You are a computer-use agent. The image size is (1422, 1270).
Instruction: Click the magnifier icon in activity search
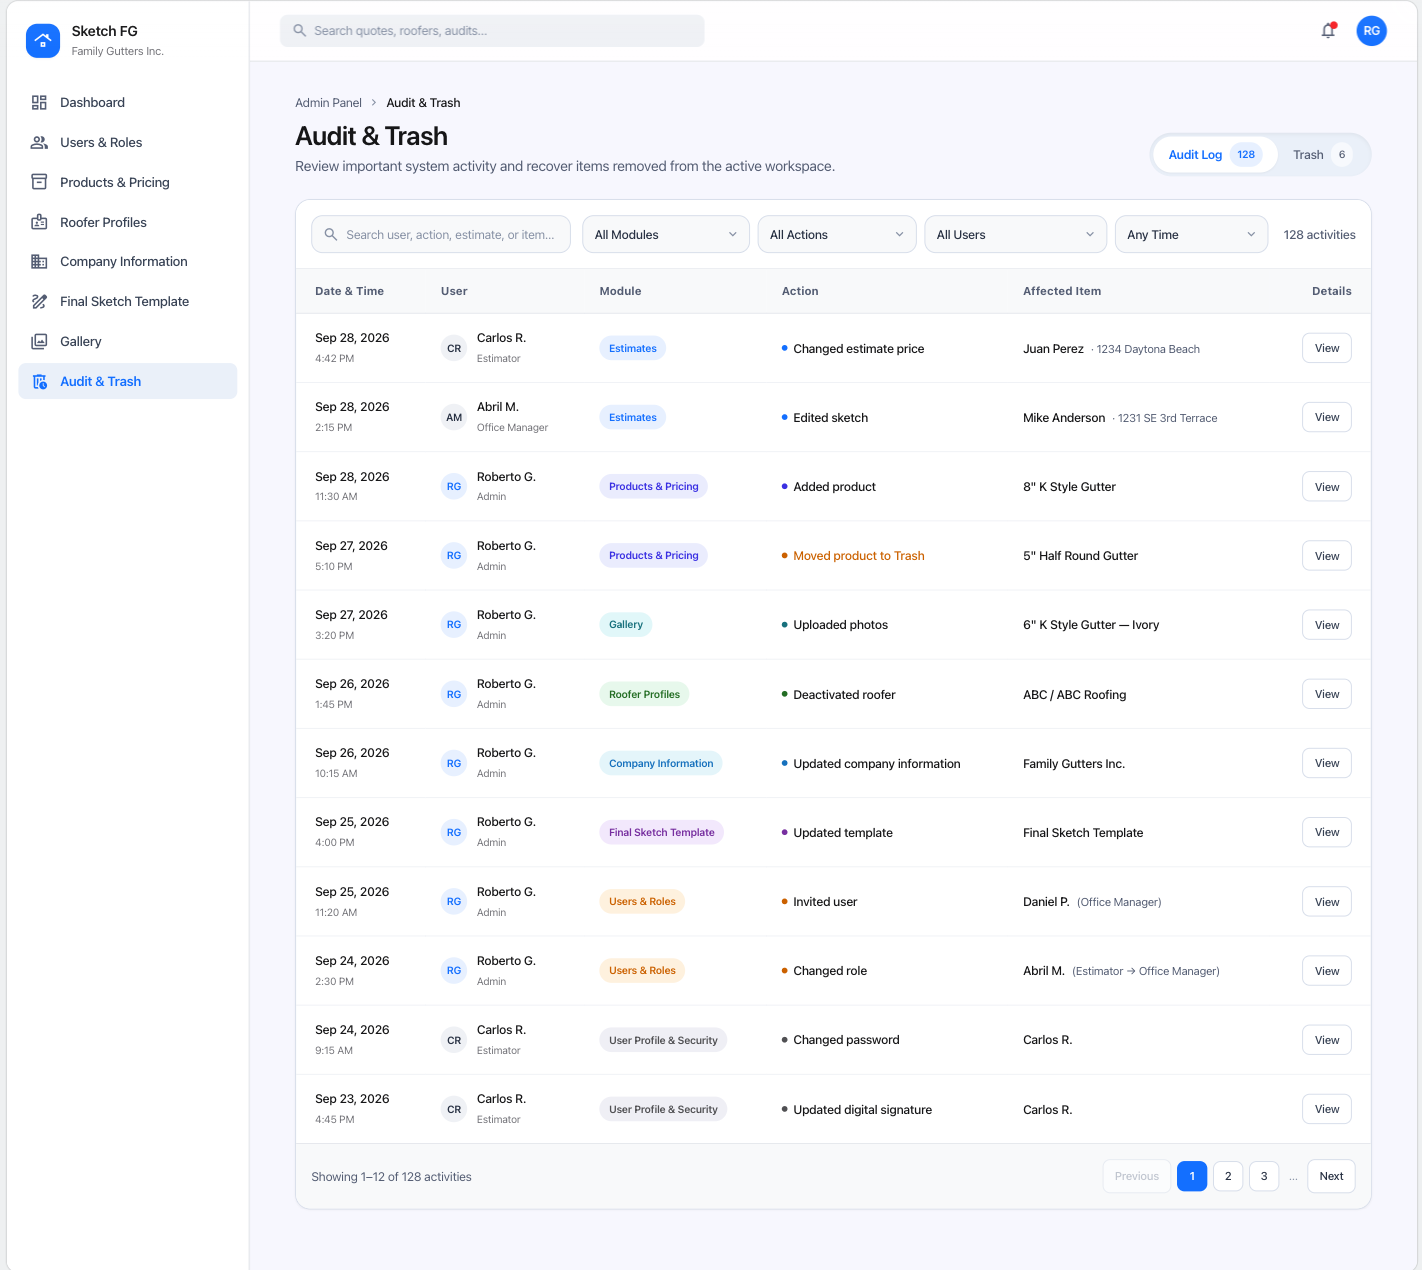coord(331,235)
